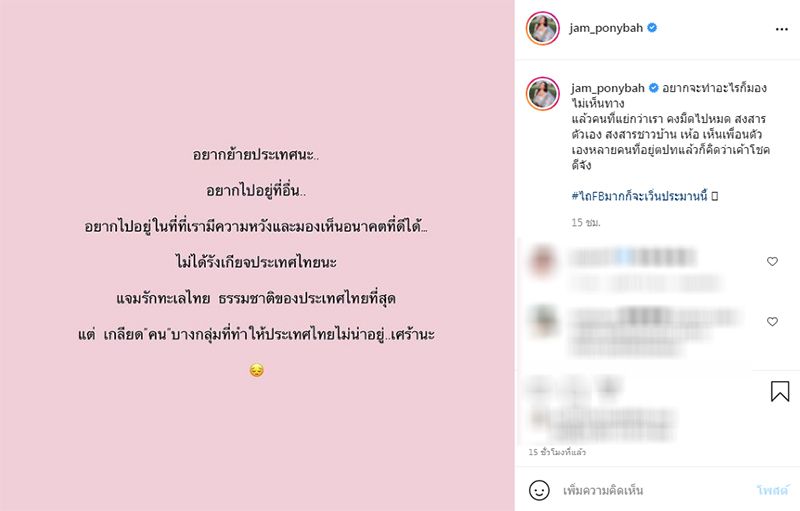The width and height of the screenshot is (800, 511).
Task: Open the emoji picker smiley icon
Action: click(x=539, y=490)
